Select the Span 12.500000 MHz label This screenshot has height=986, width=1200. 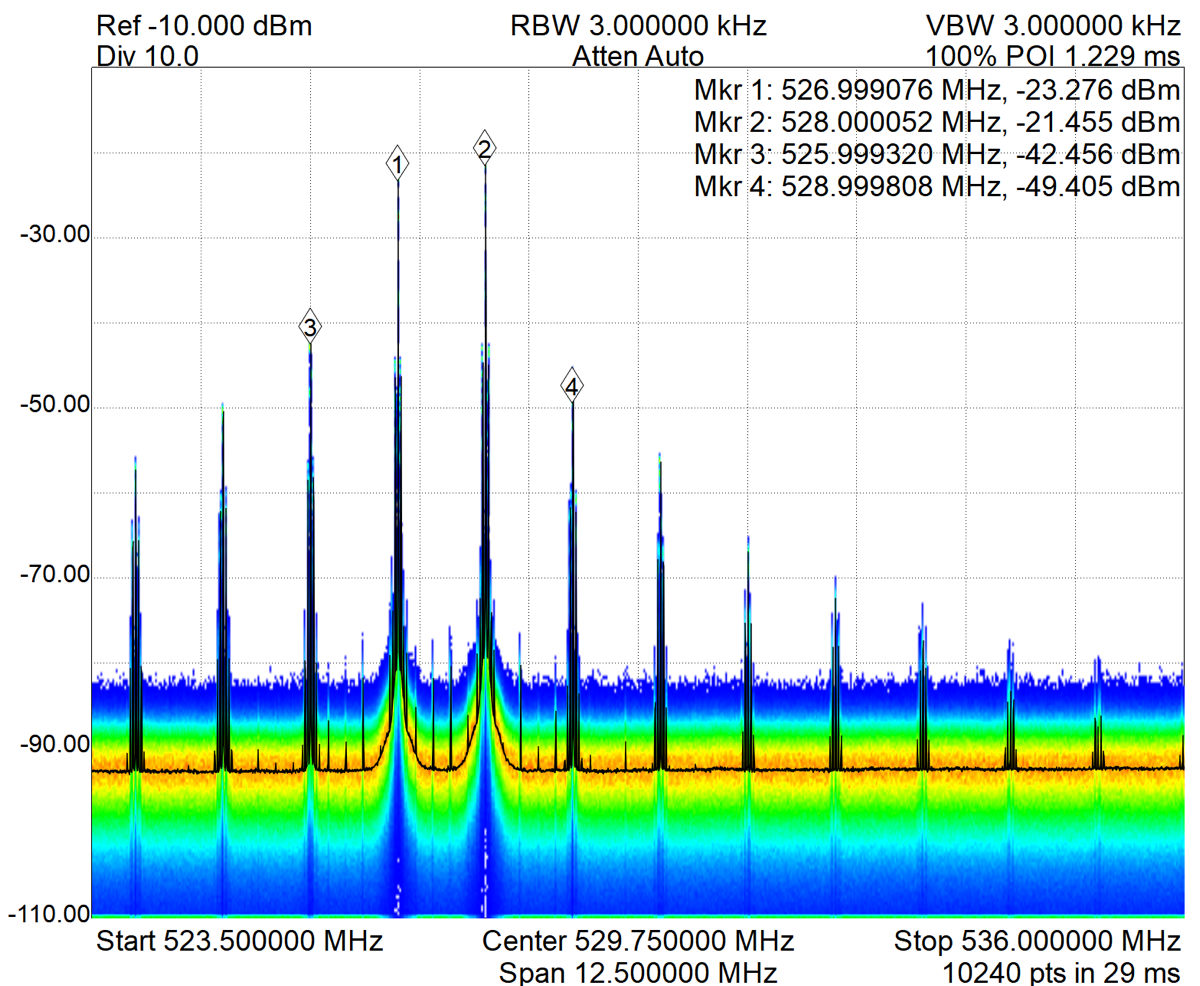[x=638, y=971]
